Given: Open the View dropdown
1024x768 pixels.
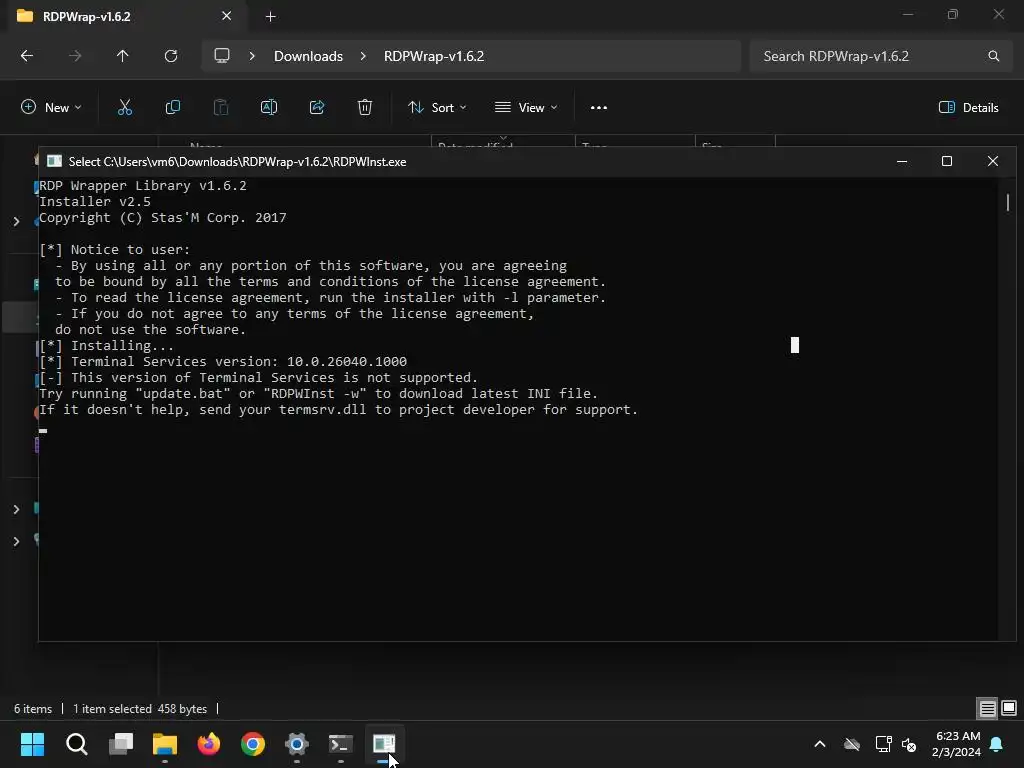Looking at the screenshot, I should click(526, 108).
